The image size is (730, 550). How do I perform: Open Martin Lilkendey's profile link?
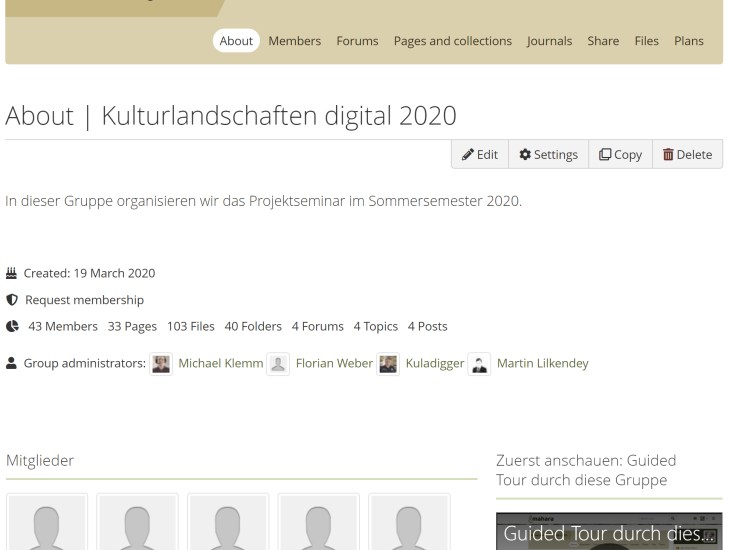click(x=542, y=364)
